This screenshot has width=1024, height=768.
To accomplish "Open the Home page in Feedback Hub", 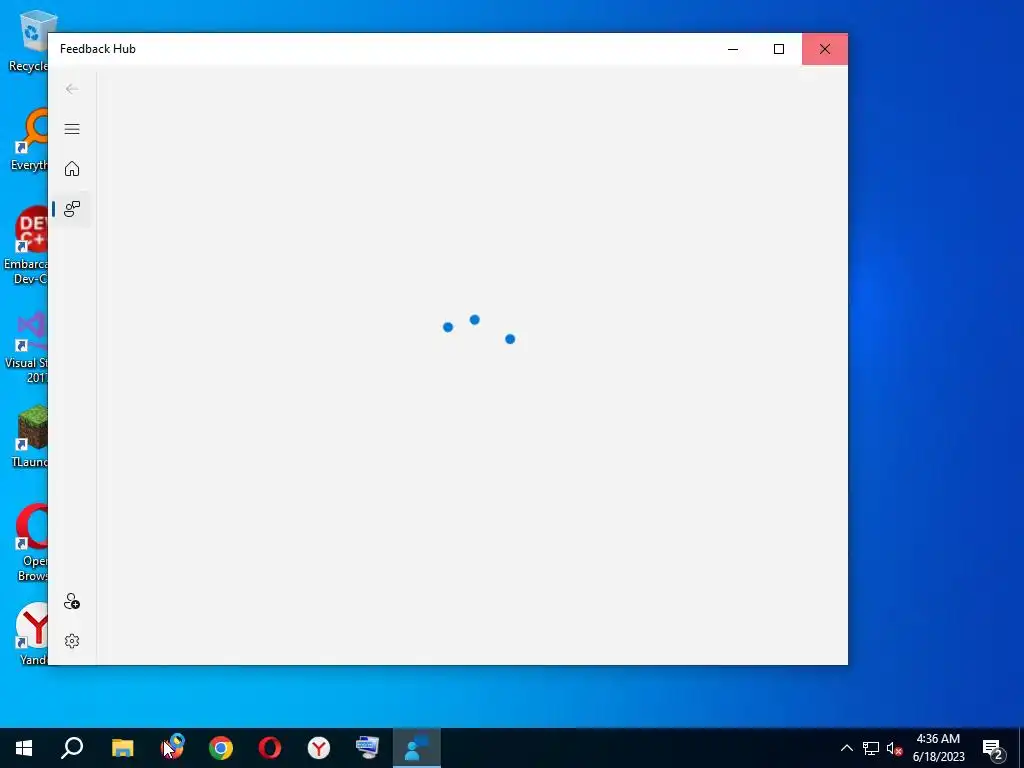I will pyautogui.click(x=72, y=168).
